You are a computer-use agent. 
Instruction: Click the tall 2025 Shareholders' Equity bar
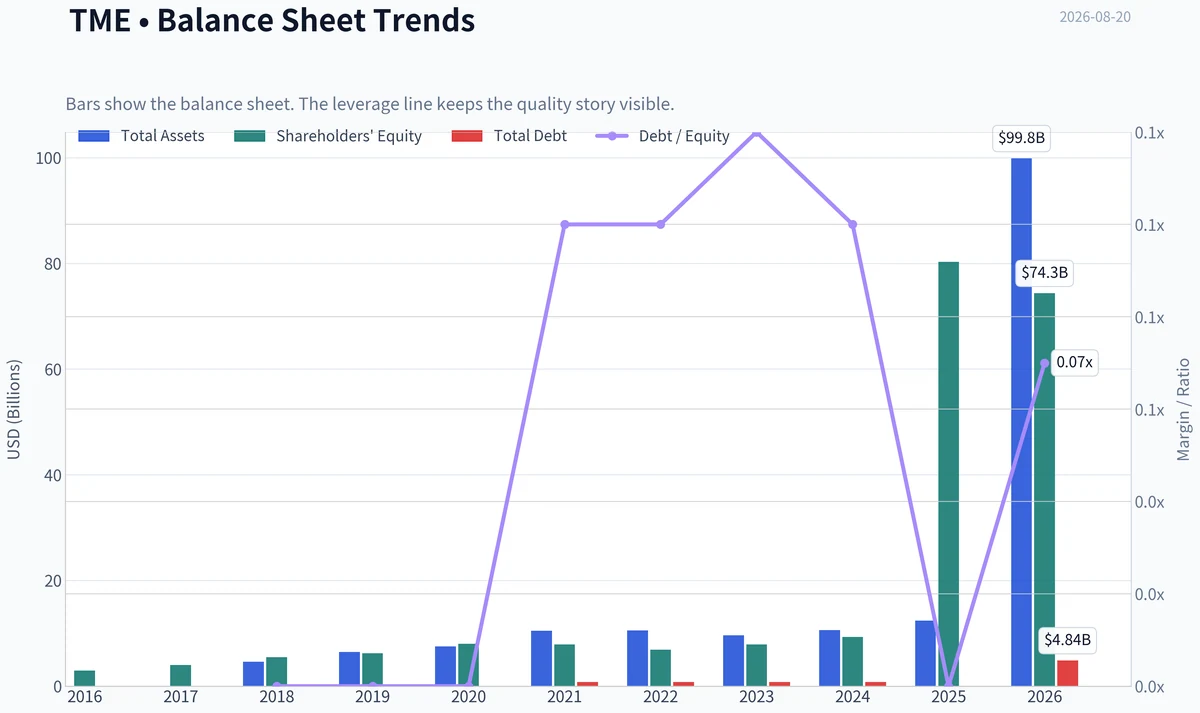949,474
